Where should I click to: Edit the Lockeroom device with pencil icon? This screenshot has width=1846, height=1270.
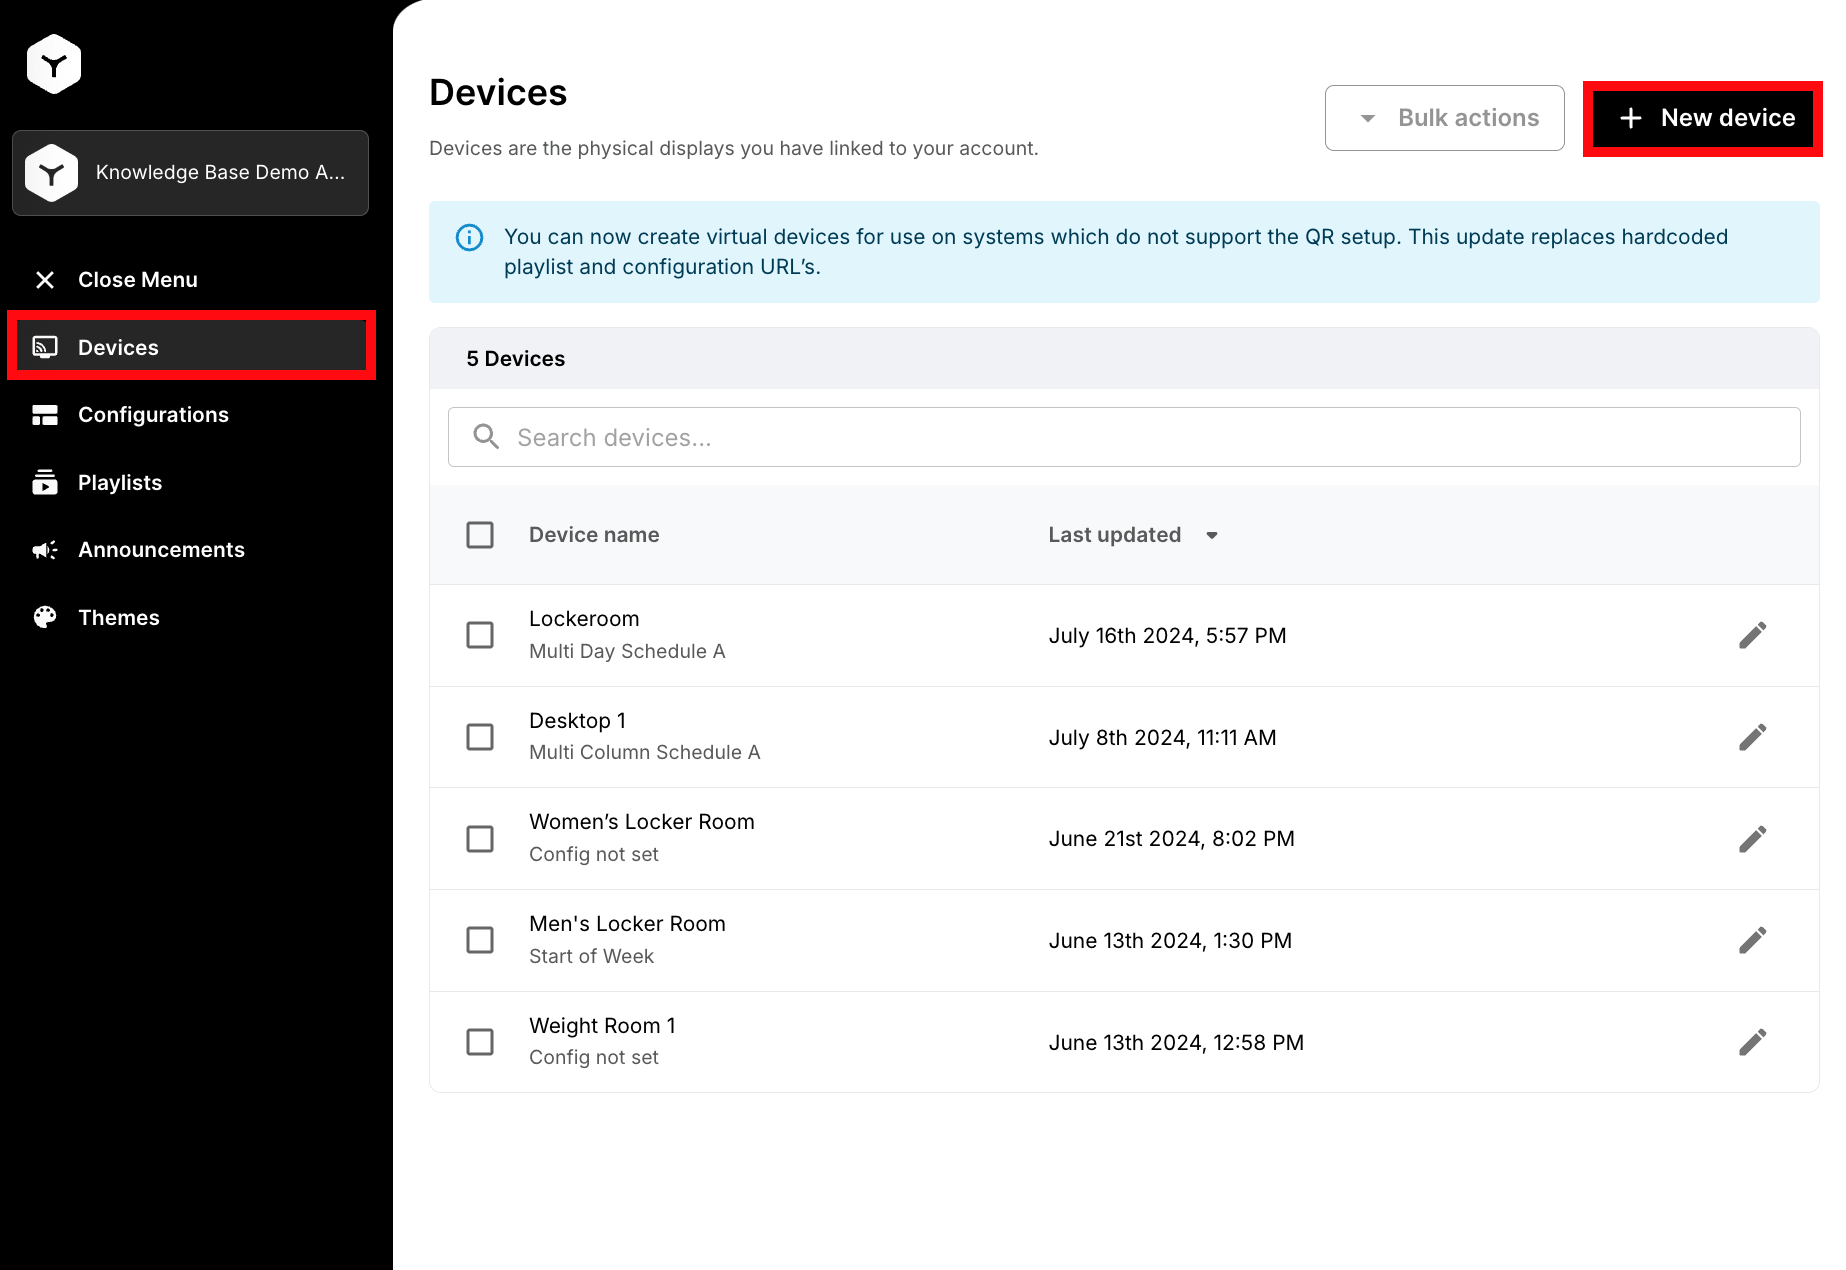[1752, 635]
